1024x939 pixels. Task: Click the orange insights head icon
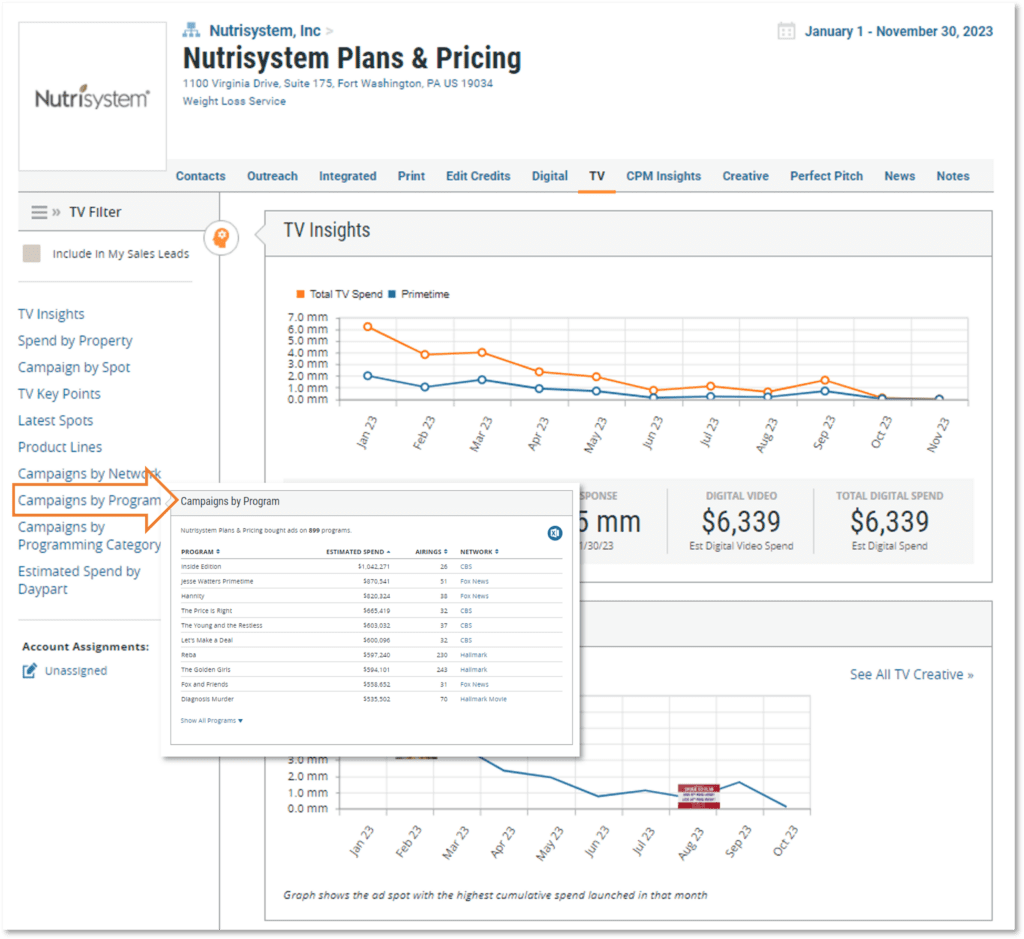click(x=221, y=237)
